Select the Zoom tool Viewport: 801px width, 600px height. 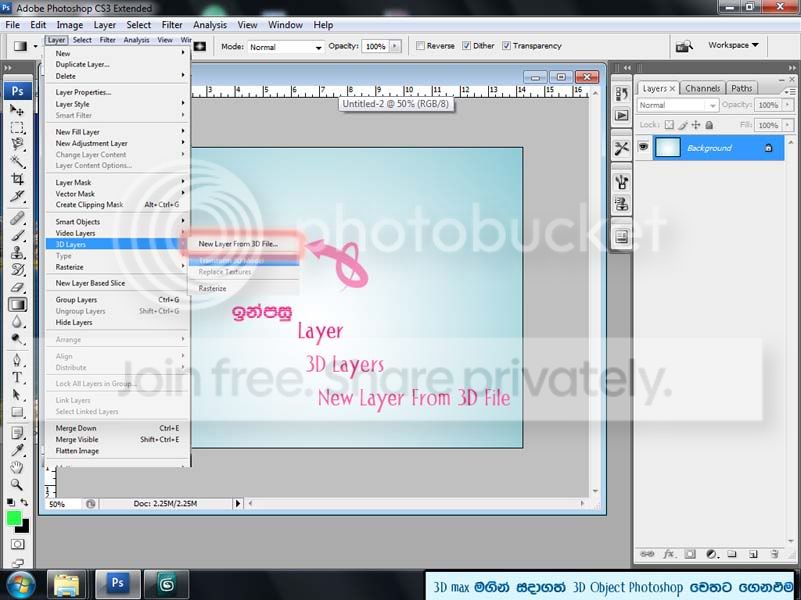tap(17, 485)
